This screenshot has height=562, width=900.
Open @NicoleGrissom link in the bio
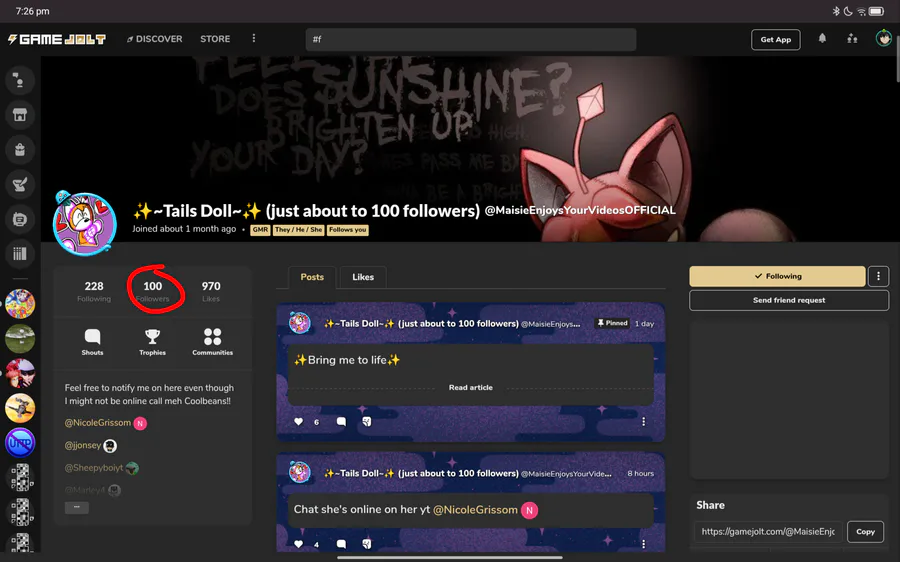coord(98,423)
